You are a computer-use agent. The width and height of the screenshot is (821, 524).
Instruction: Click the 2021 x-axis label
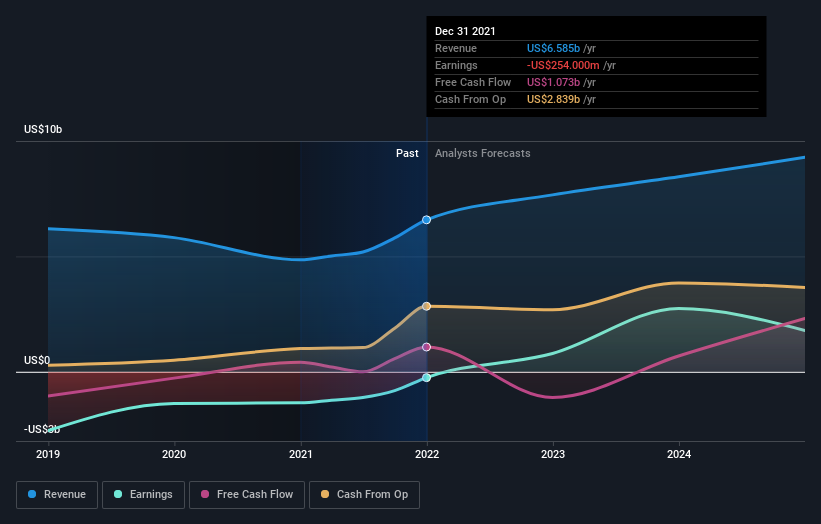301,454
